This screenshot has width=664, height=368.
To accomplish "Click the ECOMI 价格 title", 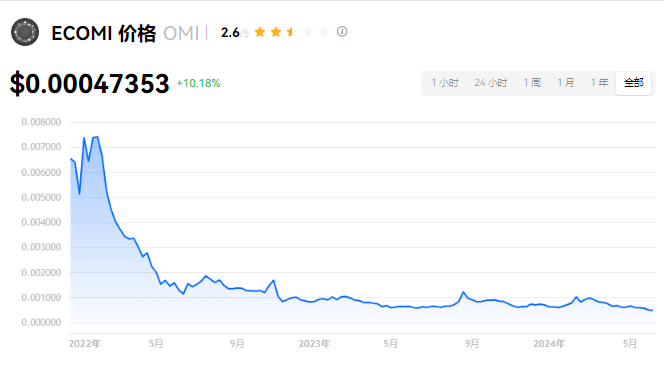I will tap(104, 33).
